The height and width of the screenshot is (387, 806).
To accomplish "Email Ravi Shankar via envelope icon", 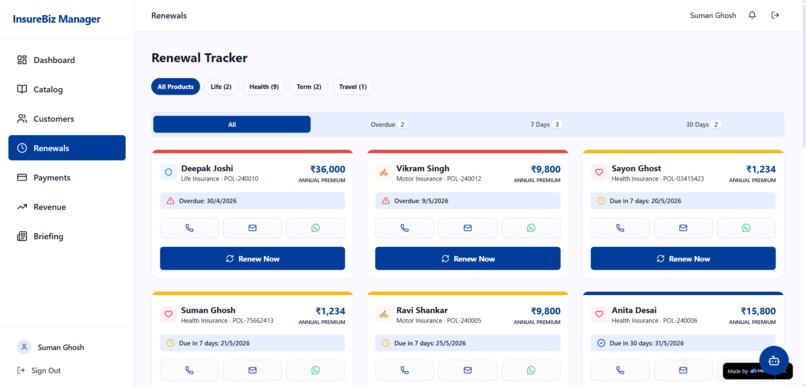I will click(x=467, y=370).
